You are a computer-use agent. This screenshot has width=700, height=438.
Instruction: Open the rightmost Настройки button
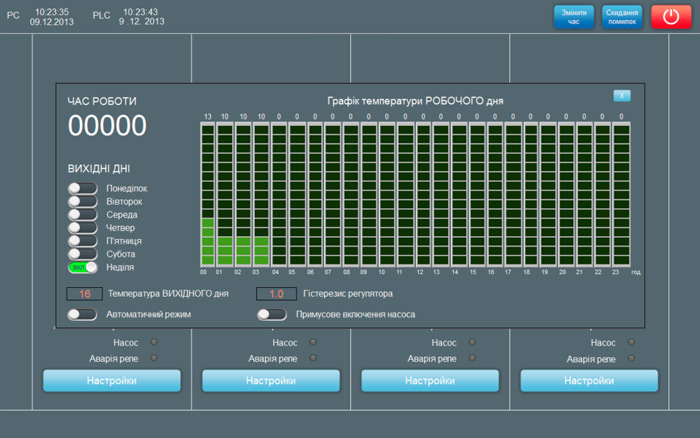(x=589, y=381)
